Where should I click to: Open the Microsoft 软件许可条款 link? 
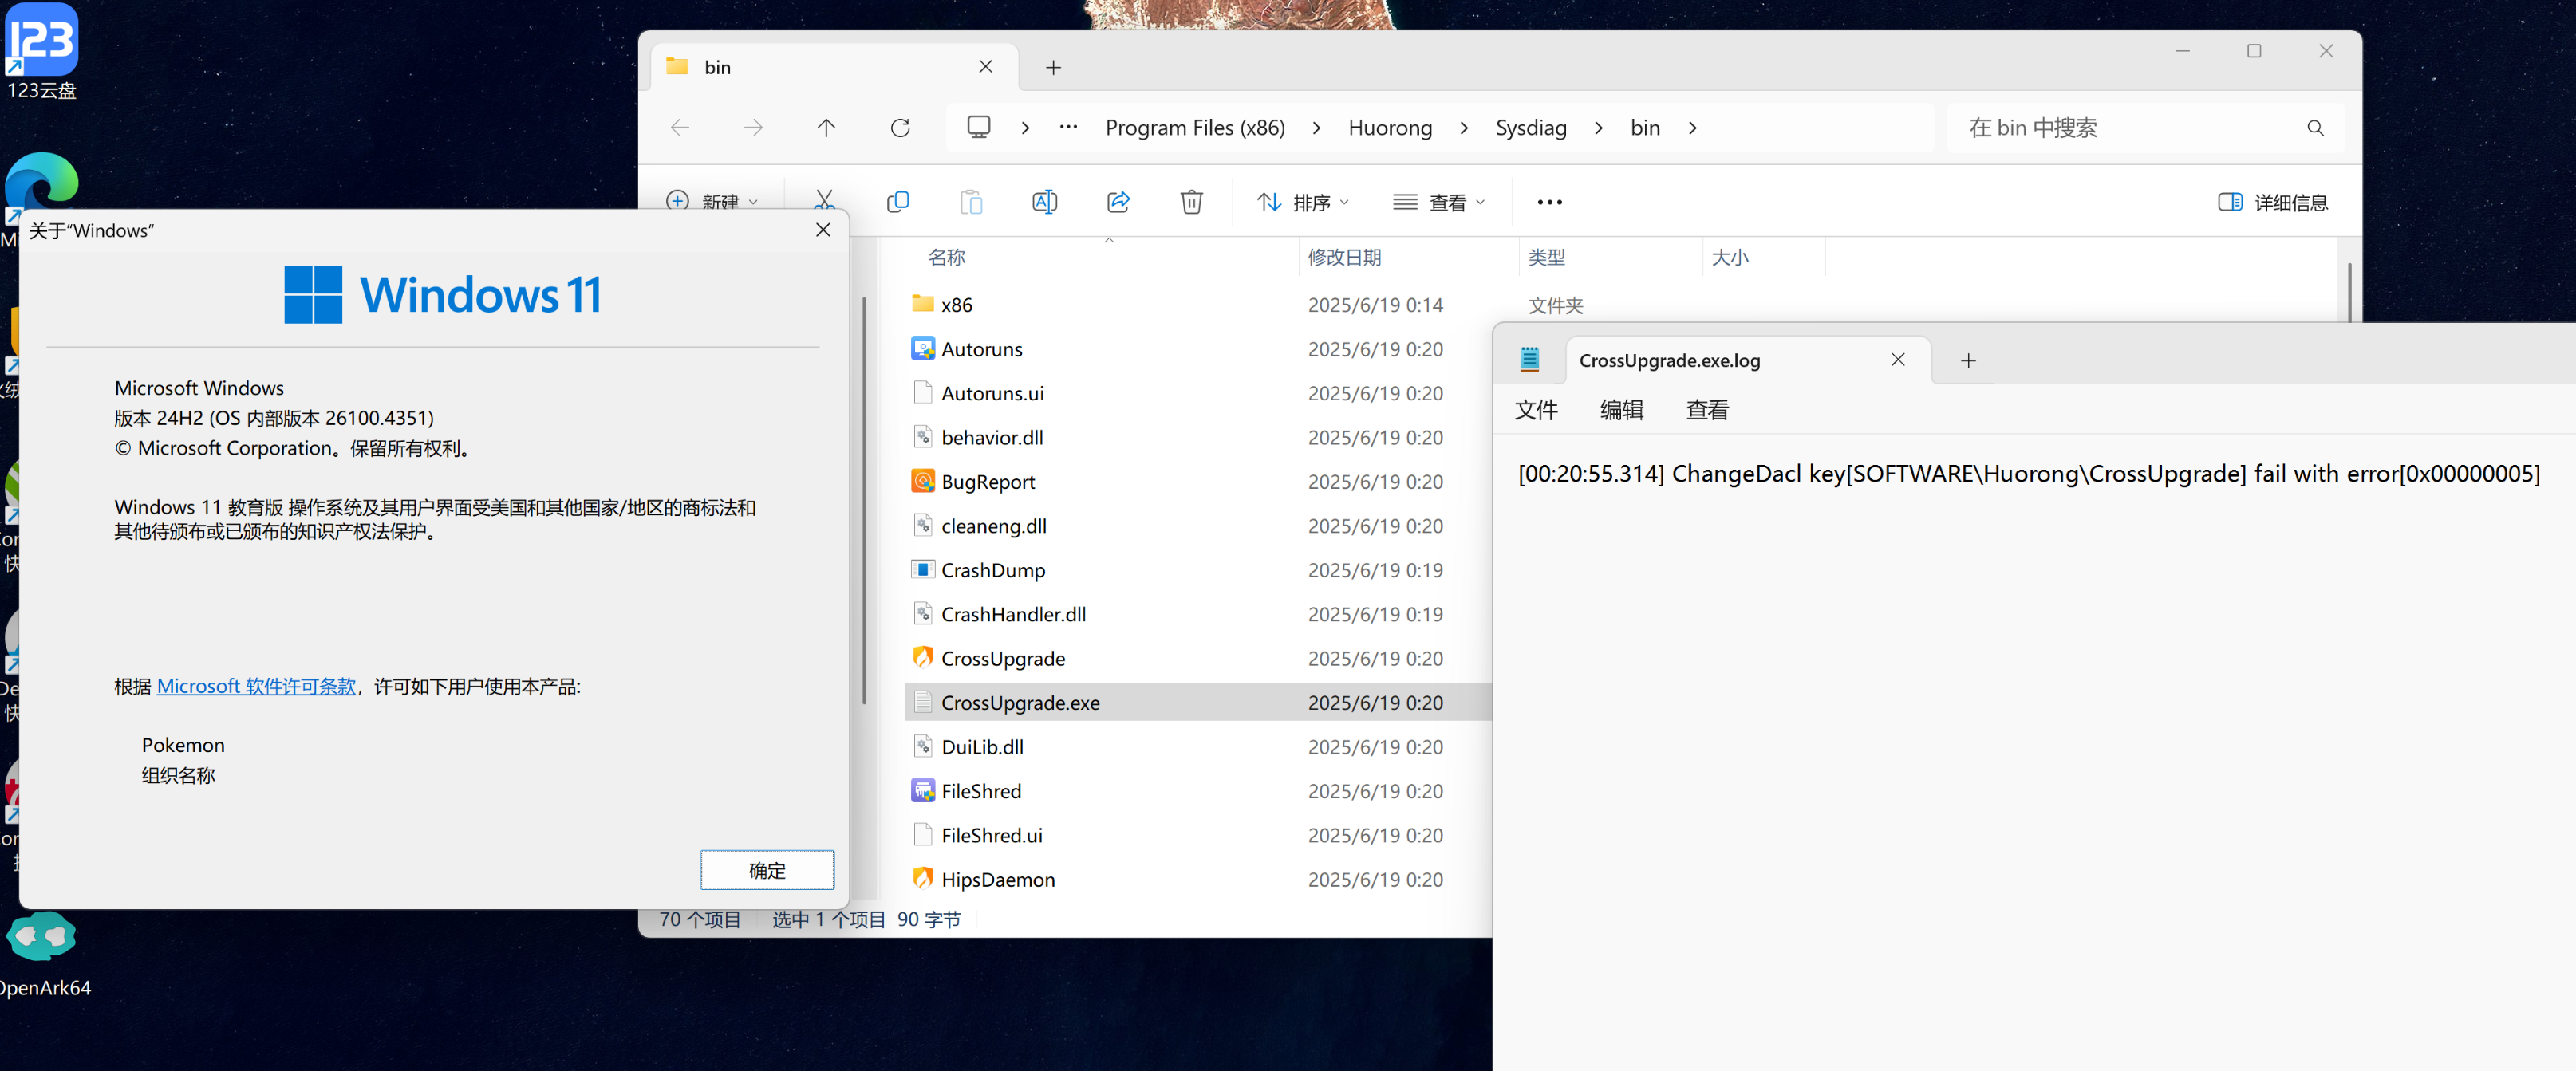[x=256, y=686]
